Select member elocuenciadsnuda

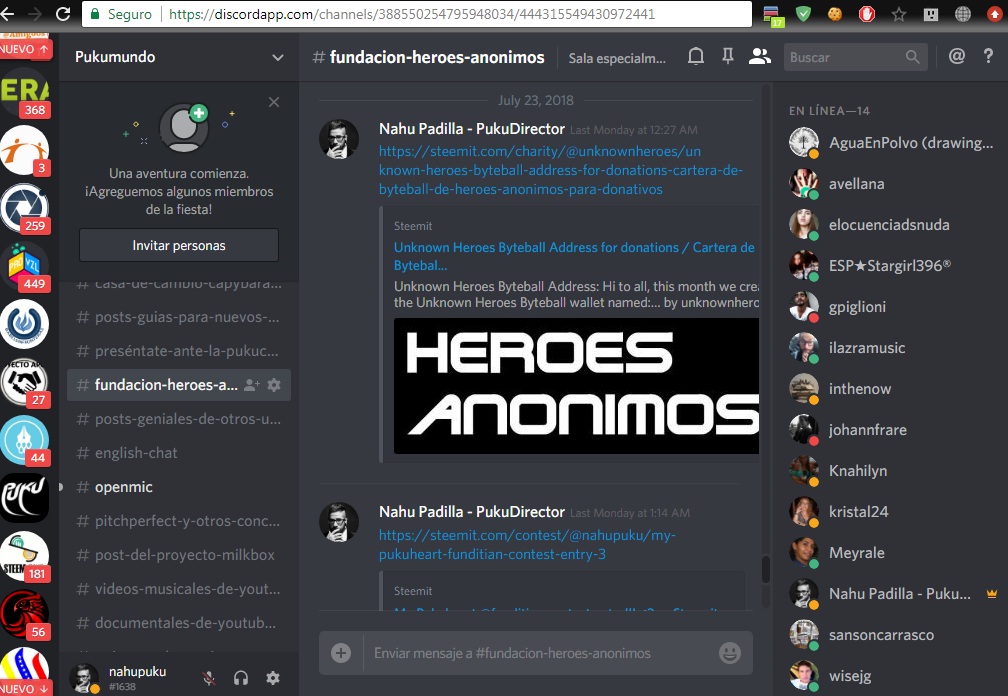[890, 225]
